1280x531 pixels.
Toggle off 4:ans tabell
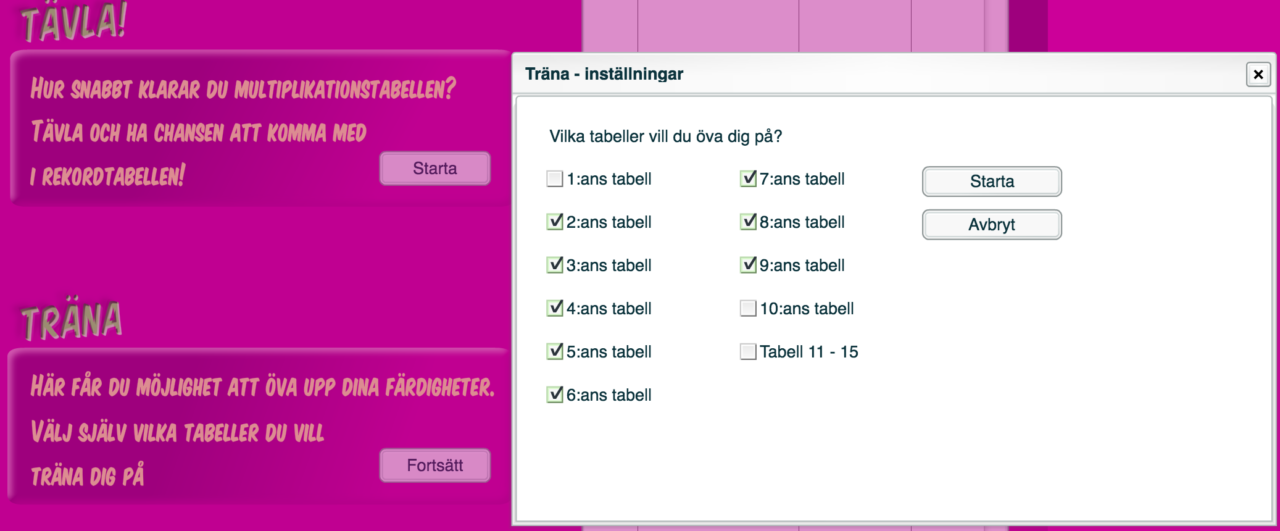554,309
